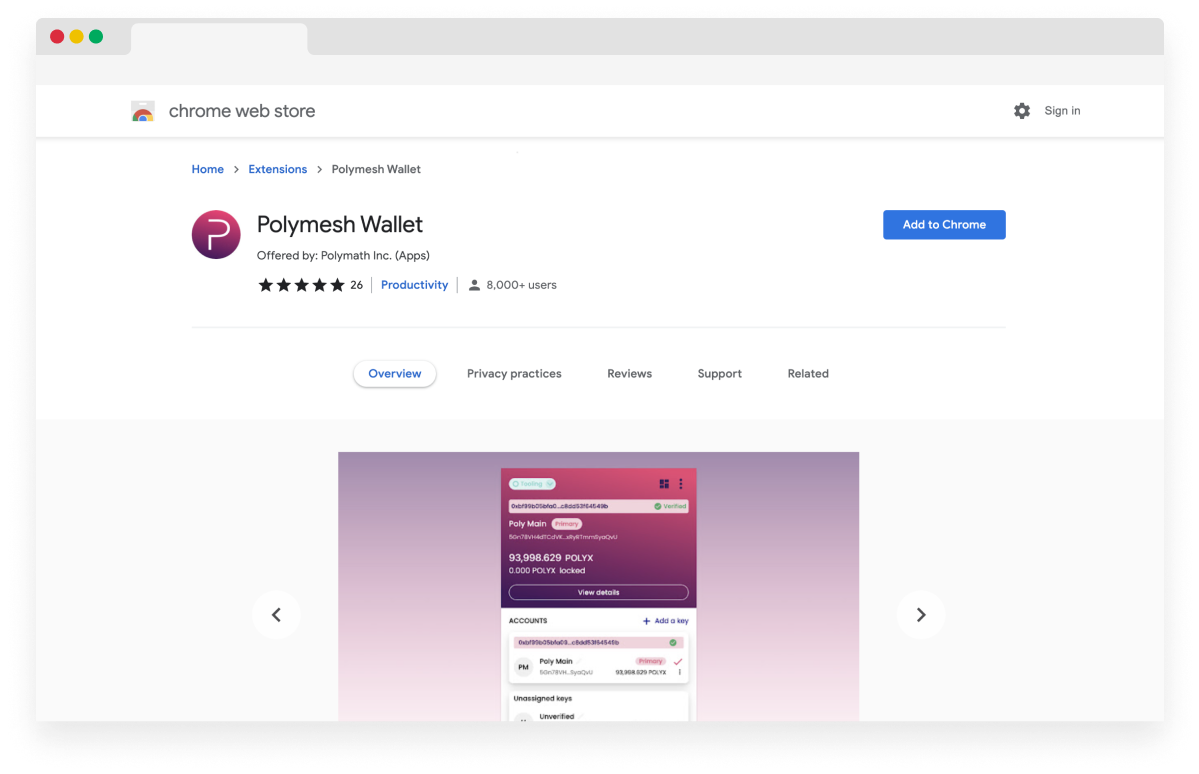Click Add a key in Accounts

pos(665,621)
